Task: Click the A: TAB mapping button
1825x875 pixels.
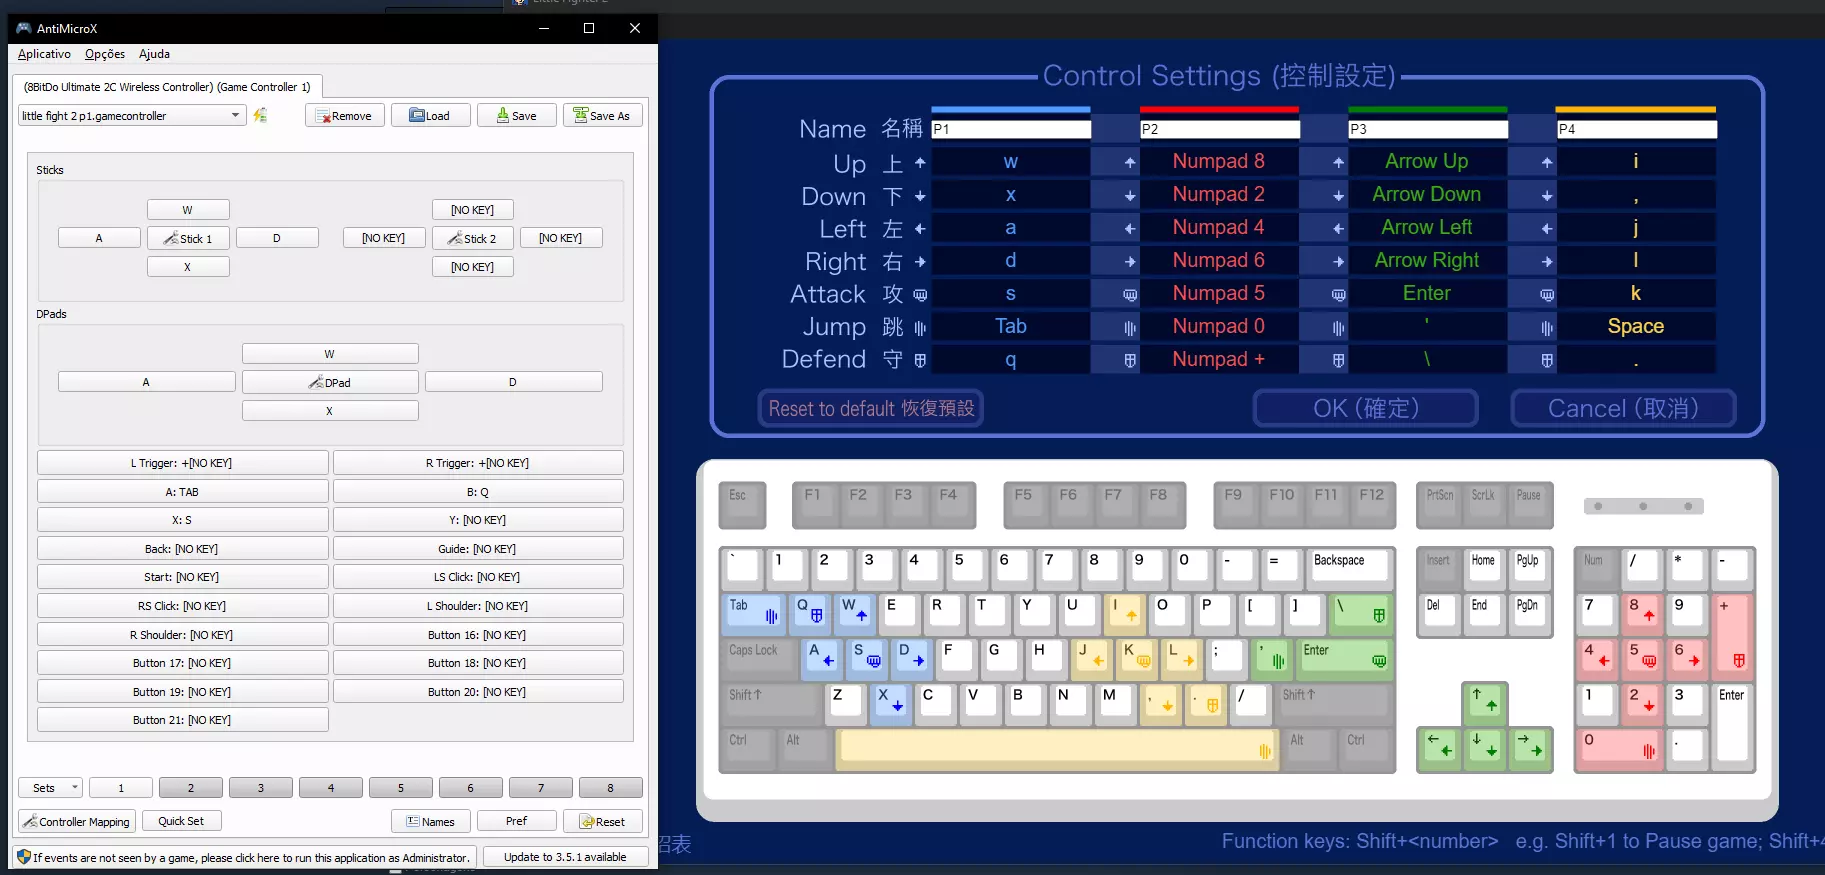Action: 182,491
